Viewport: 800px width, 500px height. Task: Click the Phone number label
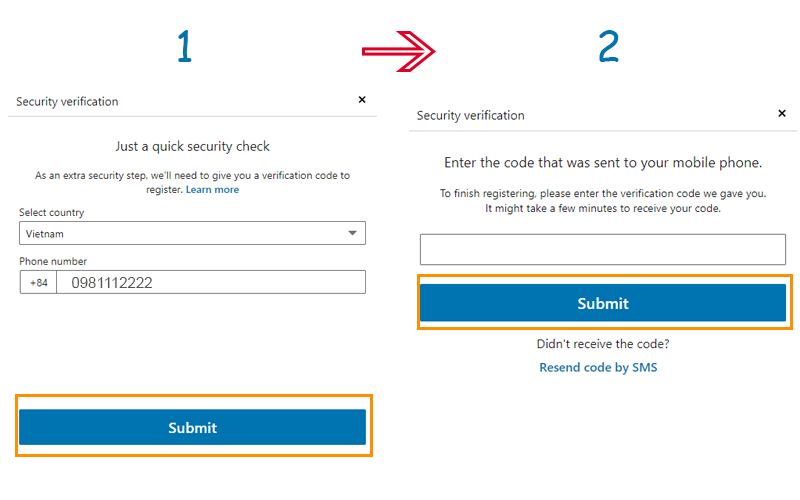(53, 261)
